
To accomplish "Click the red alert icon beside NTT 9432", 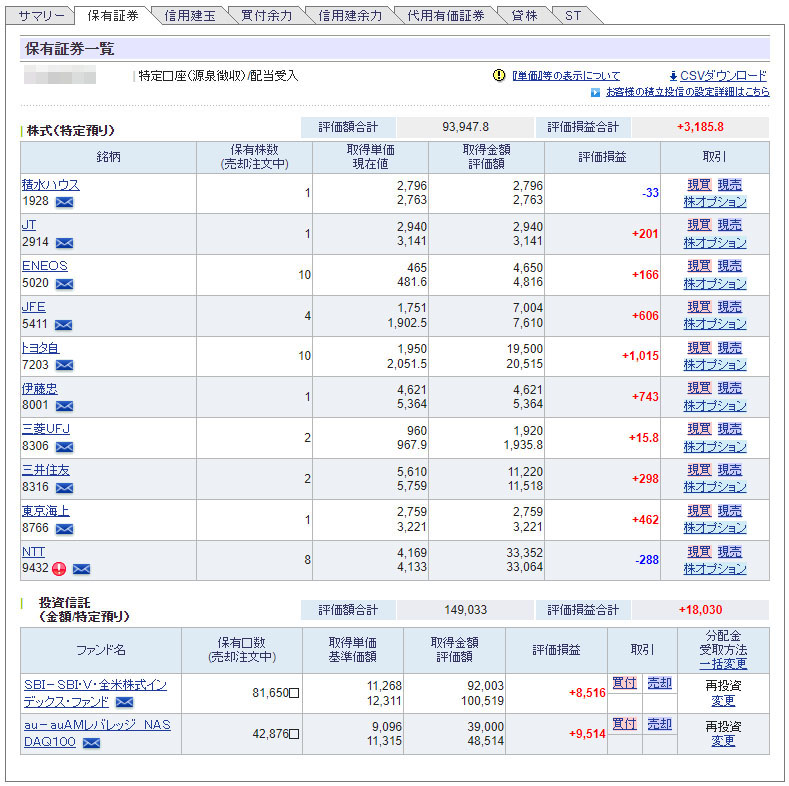I will (59, 569).
